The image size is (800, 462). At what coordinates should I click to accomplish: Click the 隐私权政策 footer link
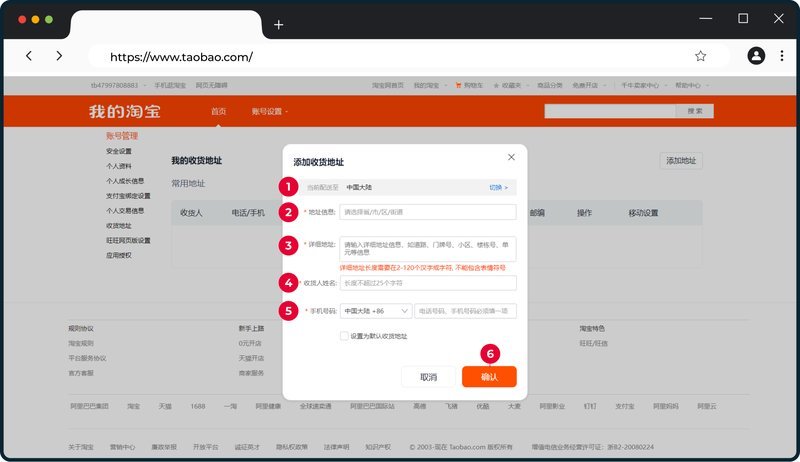pyautogui.click(x=292, y=447)
